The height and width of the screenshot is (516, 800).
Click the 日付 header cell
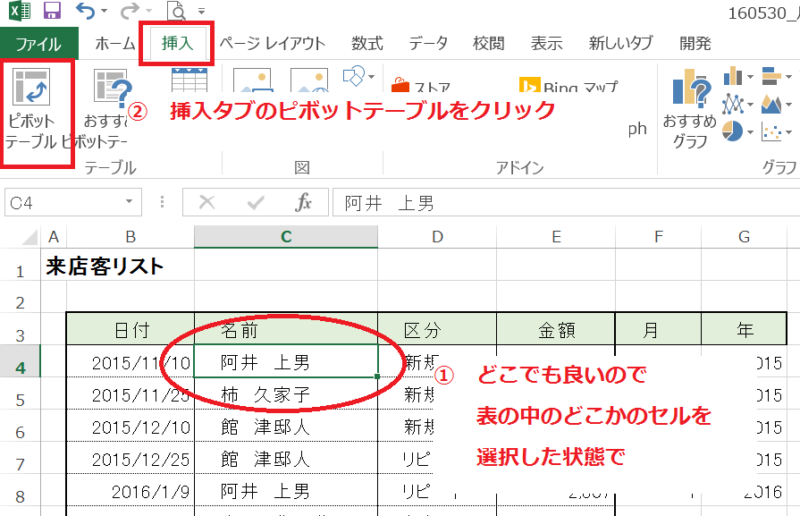pos(131,330)
